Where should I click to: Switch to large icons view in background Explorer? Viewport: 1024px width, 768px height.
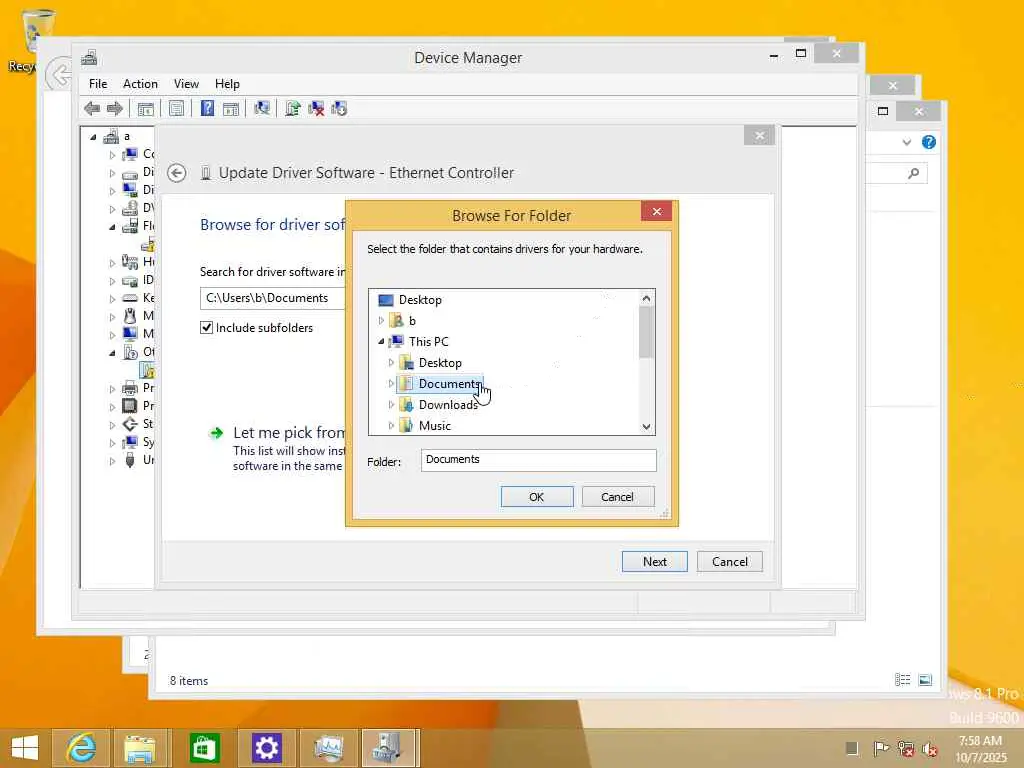coord(925,680)
